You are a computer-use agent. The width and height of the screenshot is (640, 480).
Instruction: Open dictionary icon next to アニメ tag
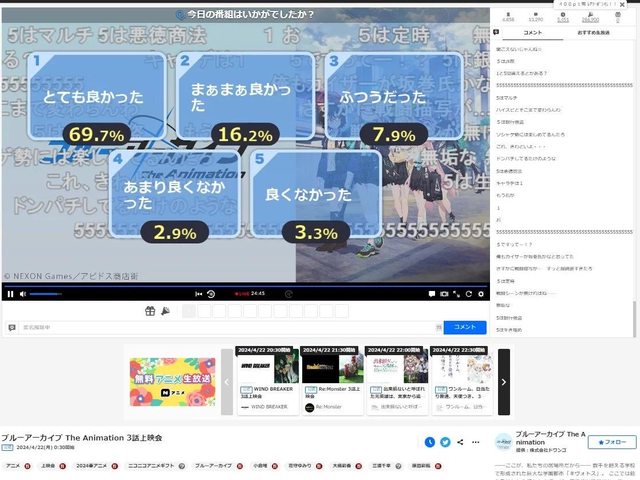[x=27, y=466]
